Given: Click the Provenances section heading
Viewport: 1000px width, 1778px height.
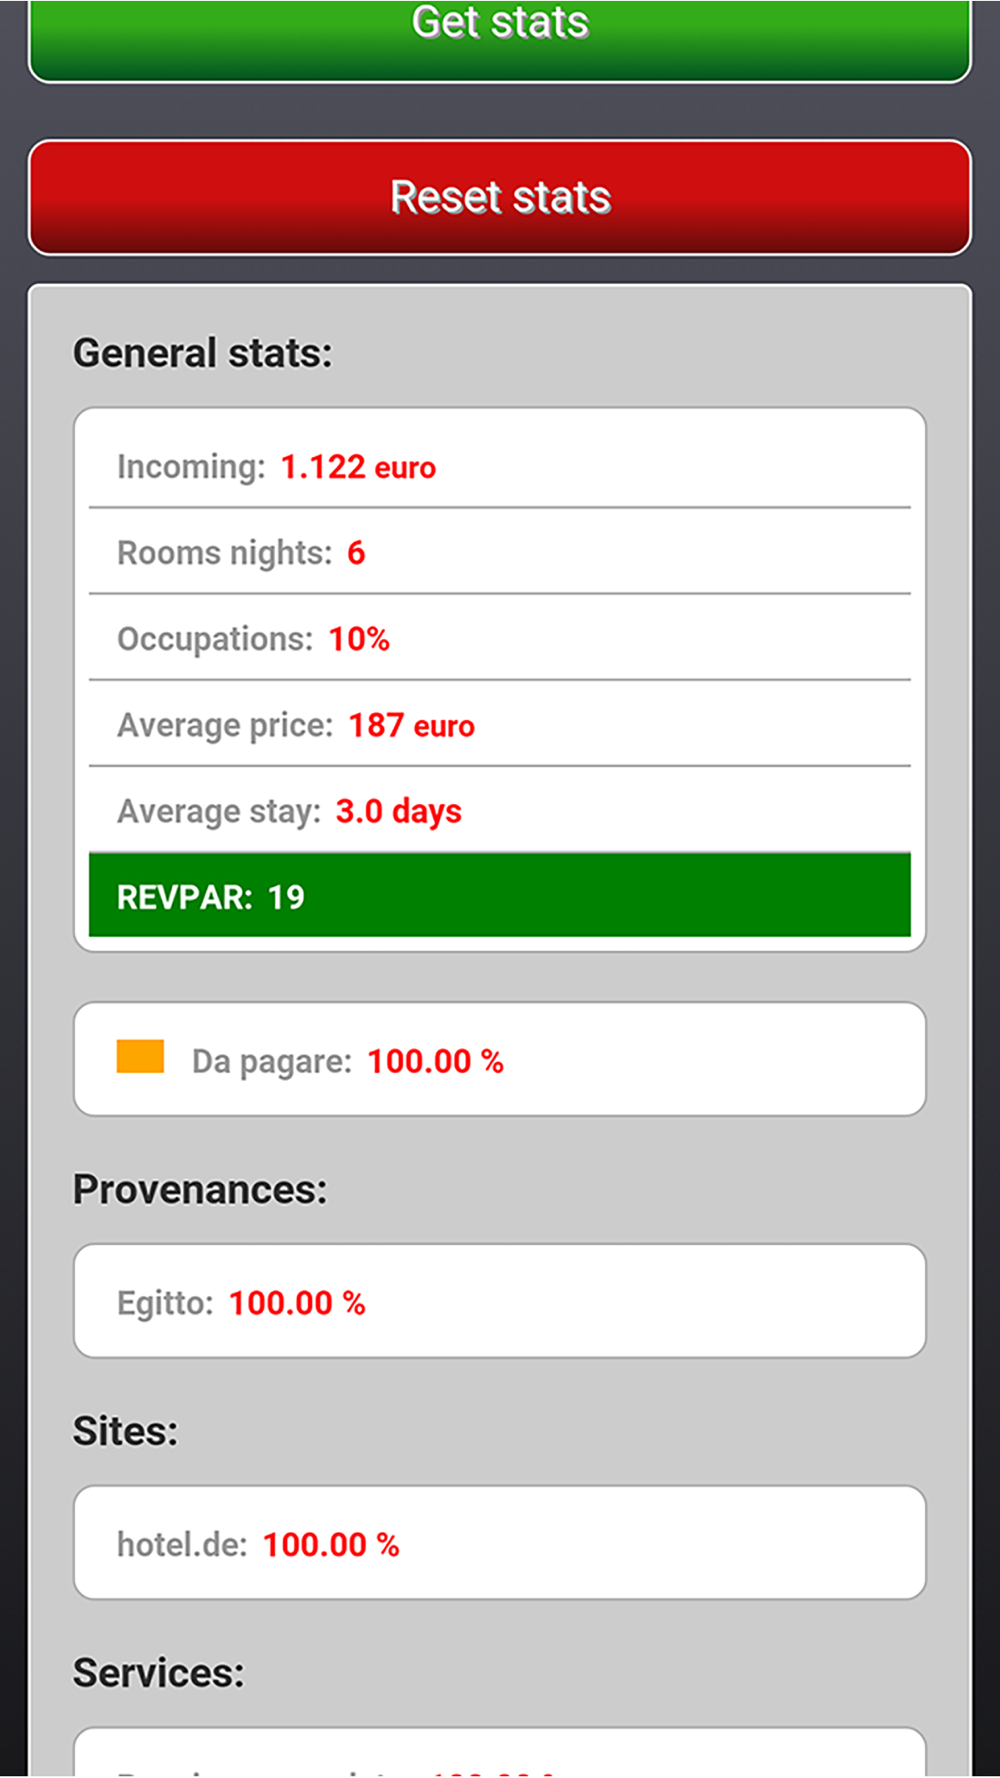Looking at the screenshot, I should click(x=200, y=1190).
